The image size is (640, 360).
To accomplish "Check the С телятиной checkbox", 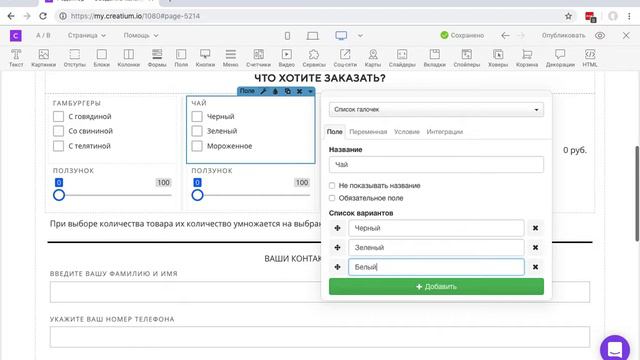I will [x=58, y=146].
